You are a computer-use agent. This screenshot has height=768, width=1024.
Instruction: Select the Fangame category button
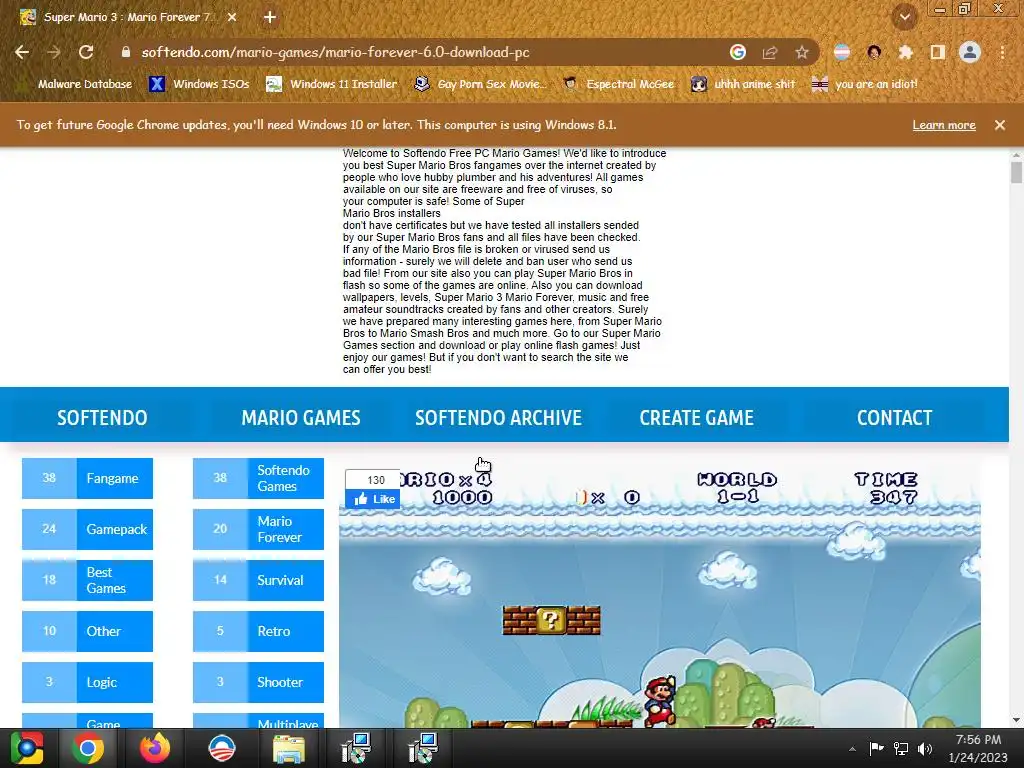88,478
